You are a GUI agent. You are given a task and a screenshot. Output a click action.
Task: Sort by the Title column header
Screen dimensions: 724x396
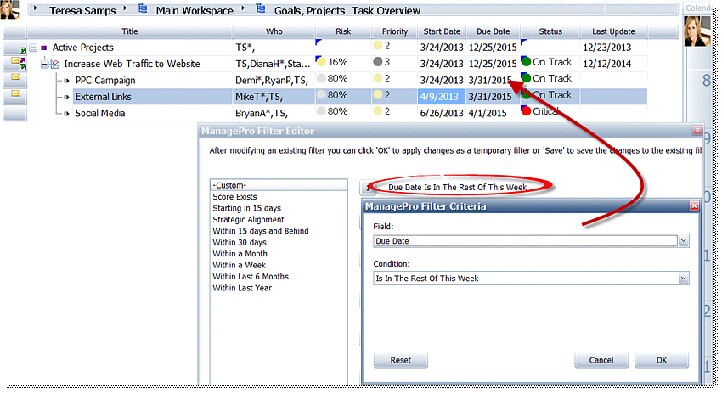tap(129, 31)
